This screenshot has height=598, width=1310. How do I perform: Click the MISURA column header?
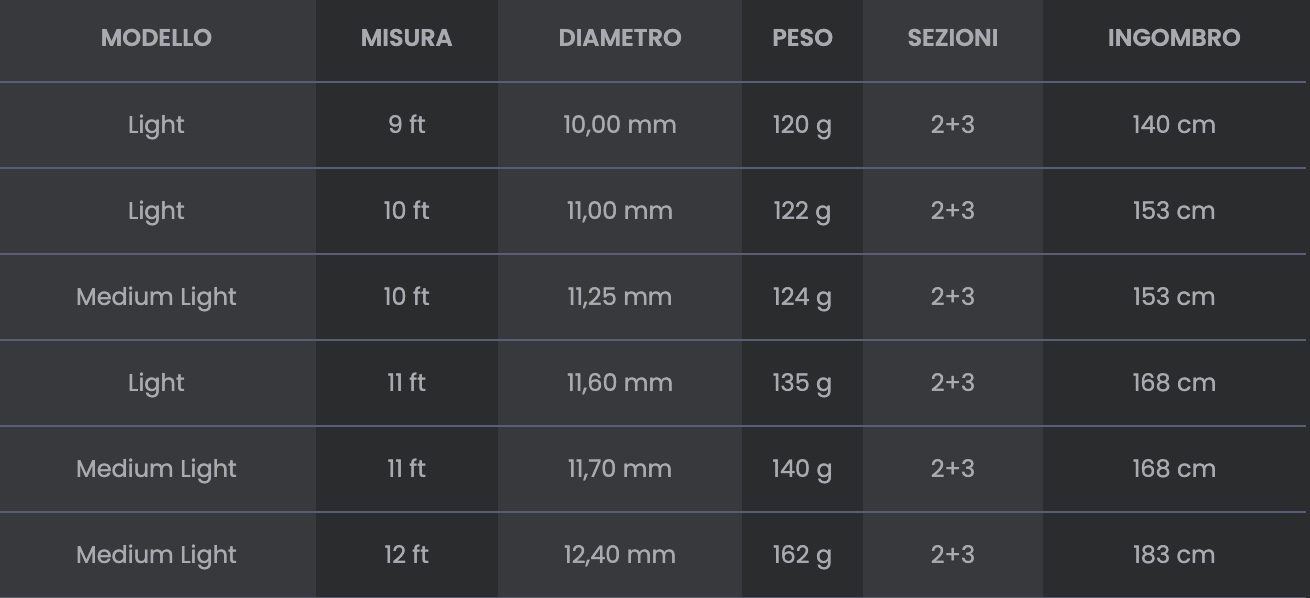406,38
